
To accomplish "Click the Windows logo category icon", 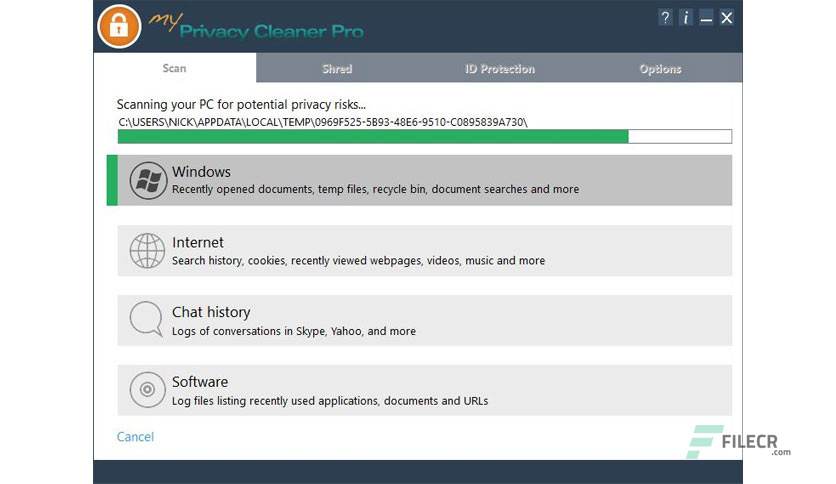I will pos(148,181).
